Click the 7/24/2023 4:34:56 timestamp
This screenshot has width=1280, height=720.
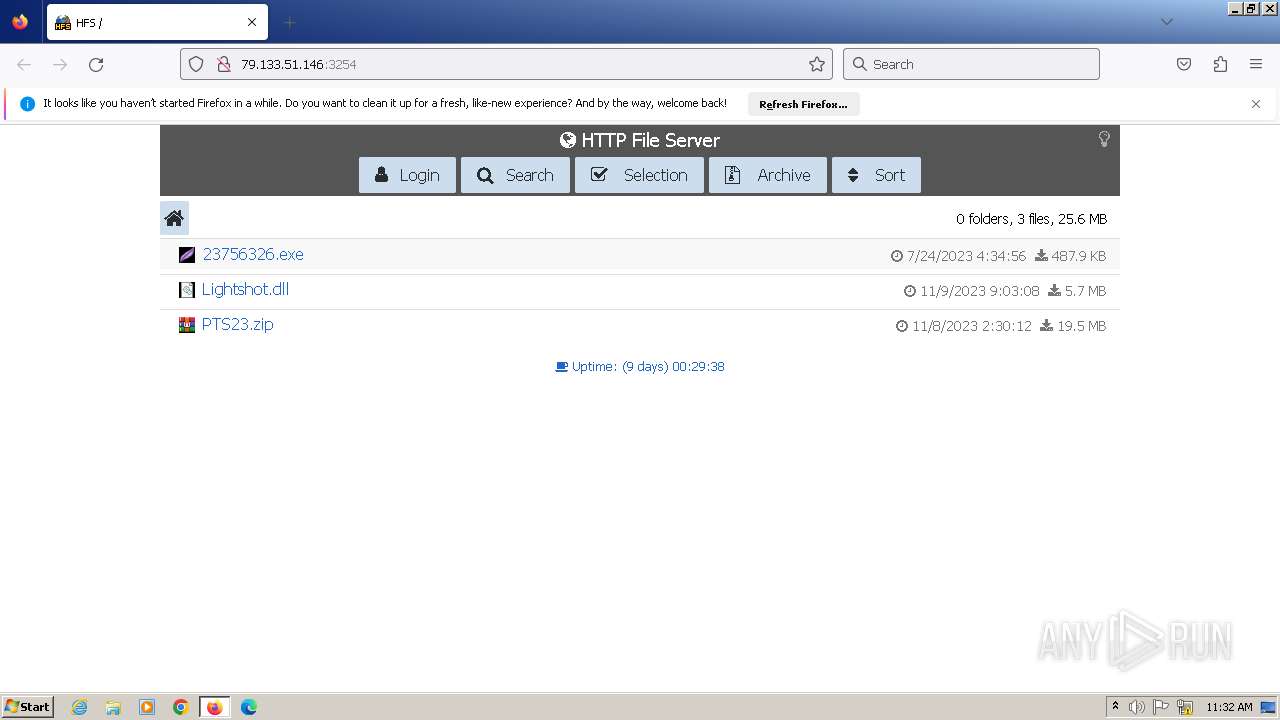[966, 256]
